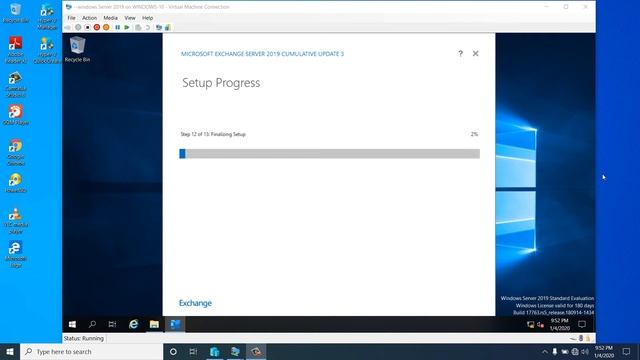
Task: Click the VM muted volume tray icon
Action: click(540, 324)
